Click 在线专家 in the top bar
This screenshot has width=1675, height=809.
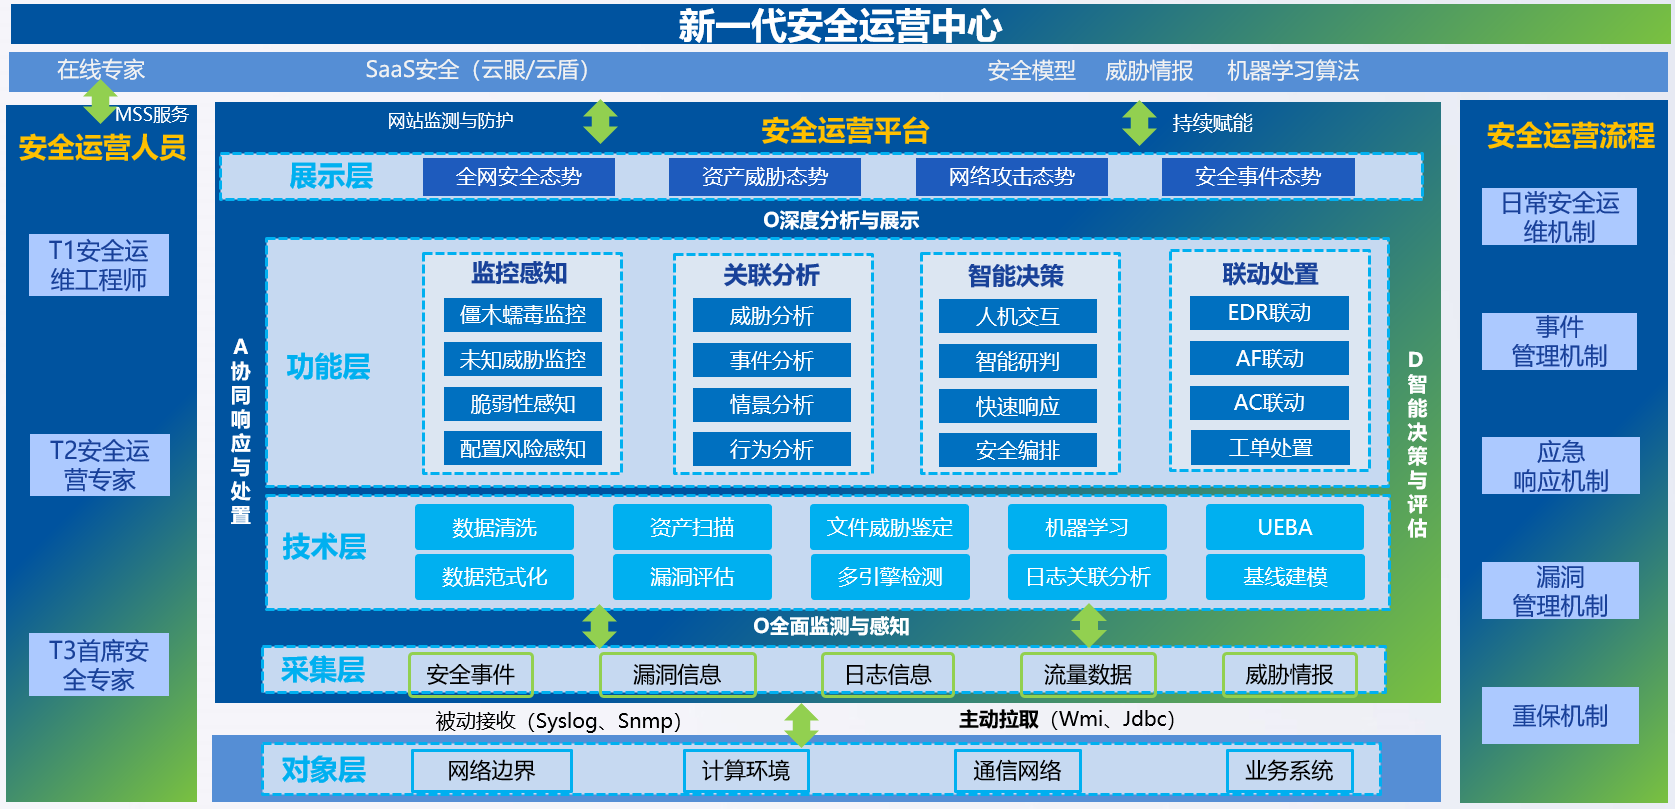(x=101, y=70)
